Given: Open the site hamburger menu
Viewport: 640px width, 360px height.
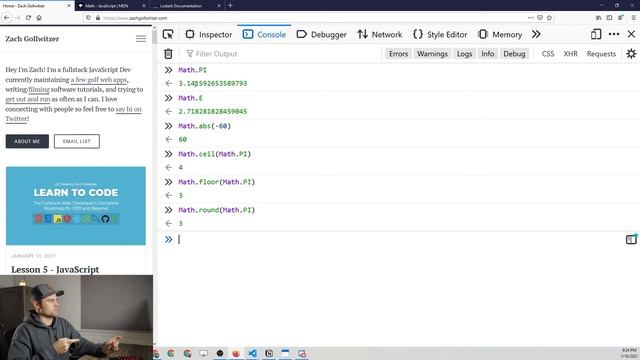Looking at the screenshot, I should point(141,38).
